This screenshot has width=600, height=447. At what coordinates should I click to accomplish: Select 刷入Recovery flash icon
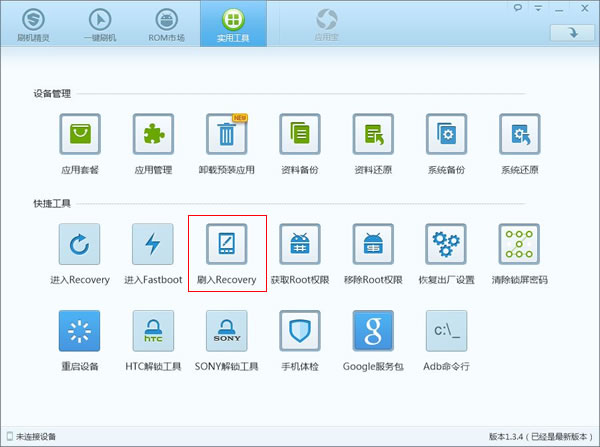point(226,244)
